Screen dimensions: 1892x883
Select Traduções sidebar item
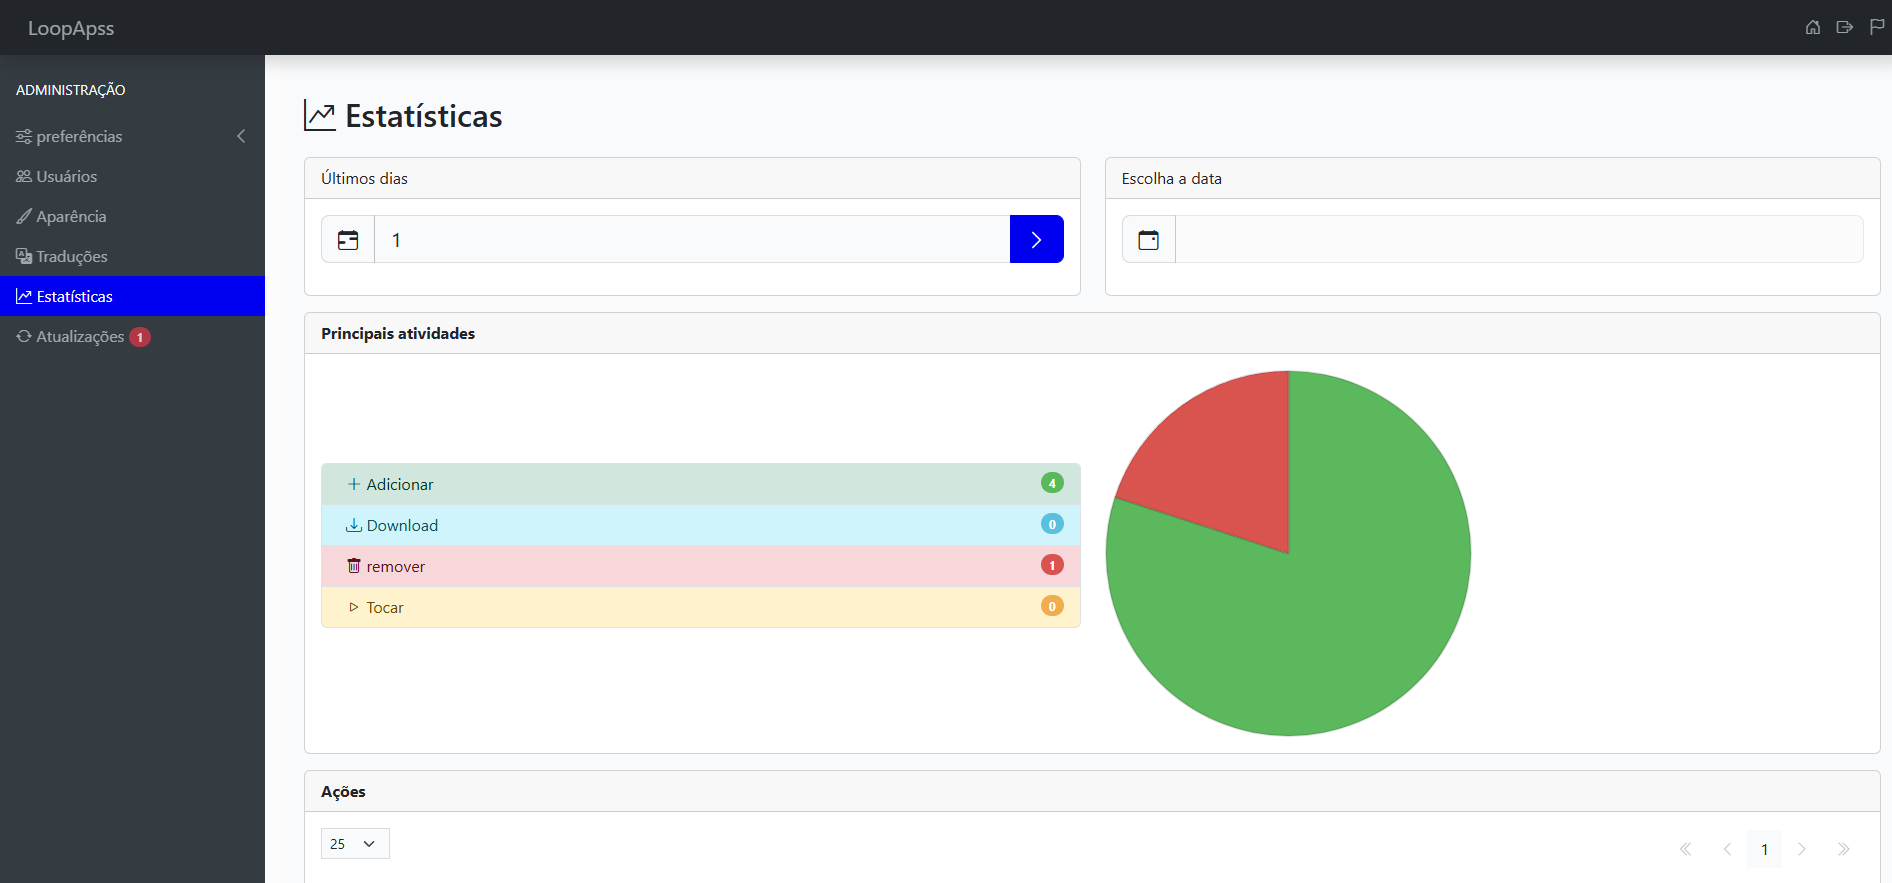[72, 256]
